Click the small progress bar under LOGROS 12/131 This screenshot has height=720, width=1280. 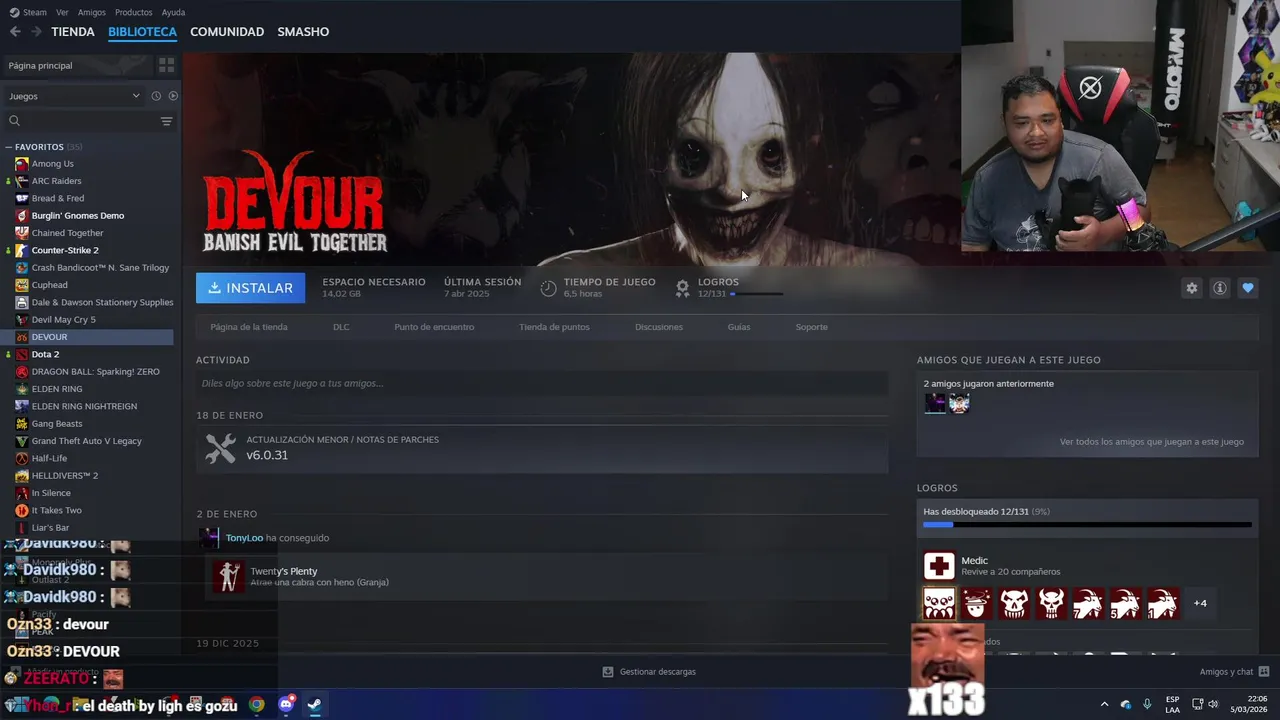[x=757, y=294]
